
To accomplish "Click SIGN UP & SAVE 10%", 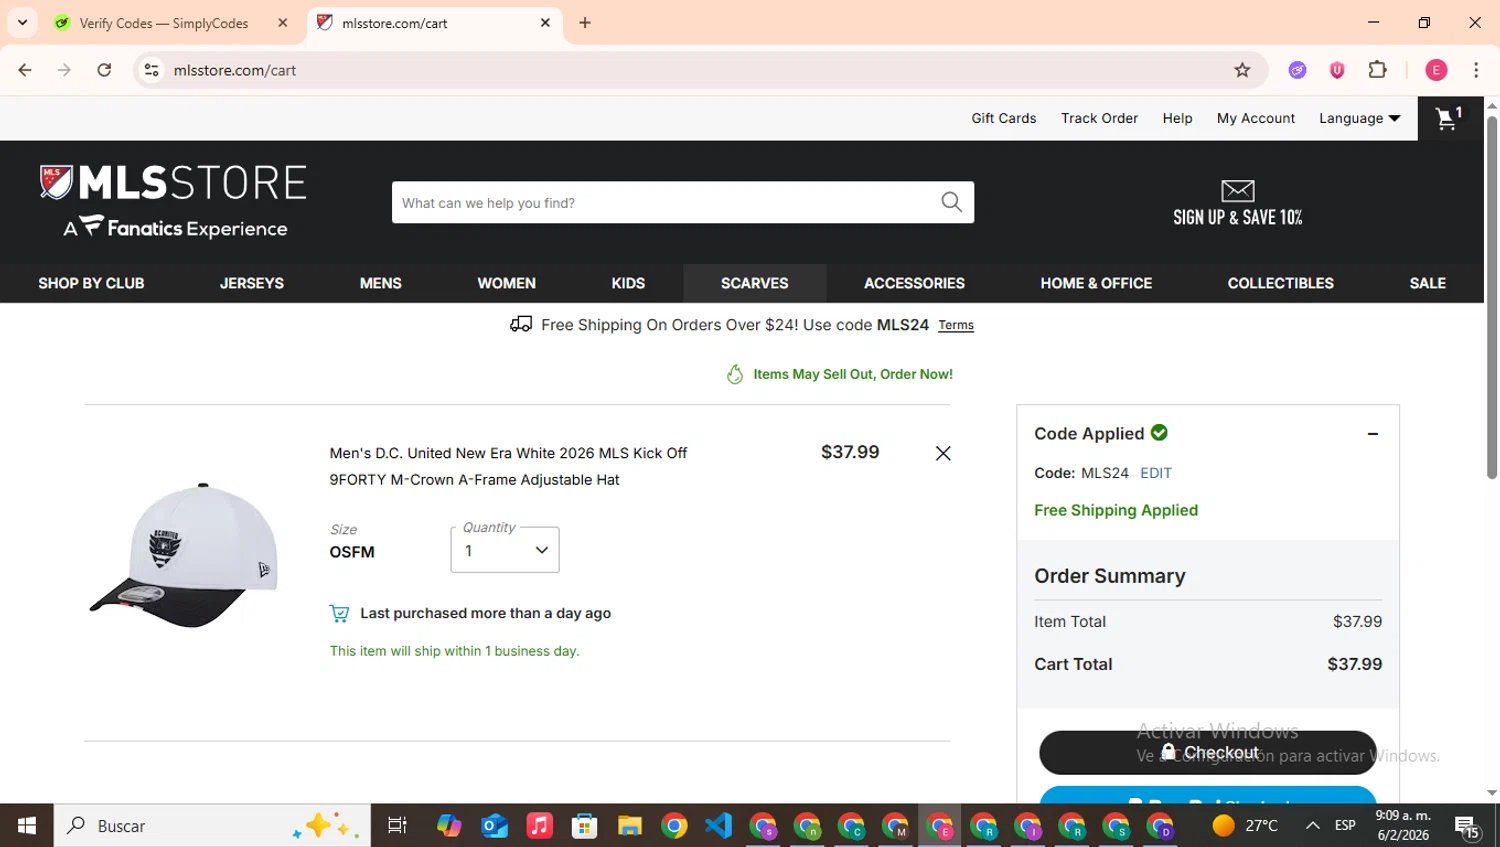I will coord(1237,217).
